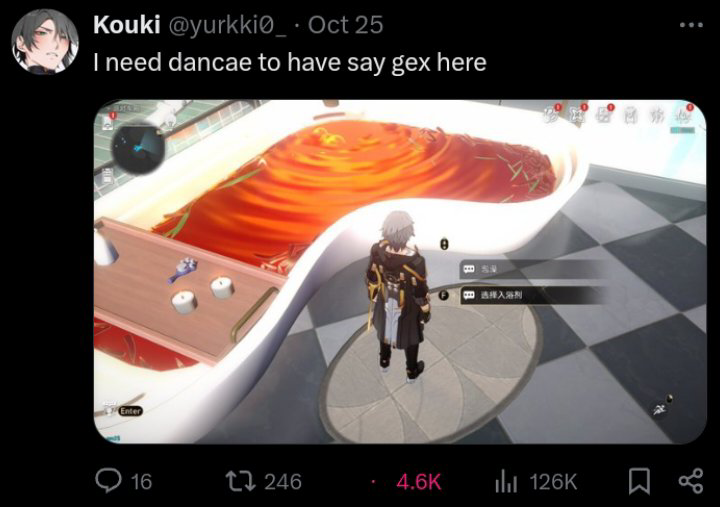720x507 pixels.
Task: Select the upper dialogue option in game
Action: [x=530, y=269]
